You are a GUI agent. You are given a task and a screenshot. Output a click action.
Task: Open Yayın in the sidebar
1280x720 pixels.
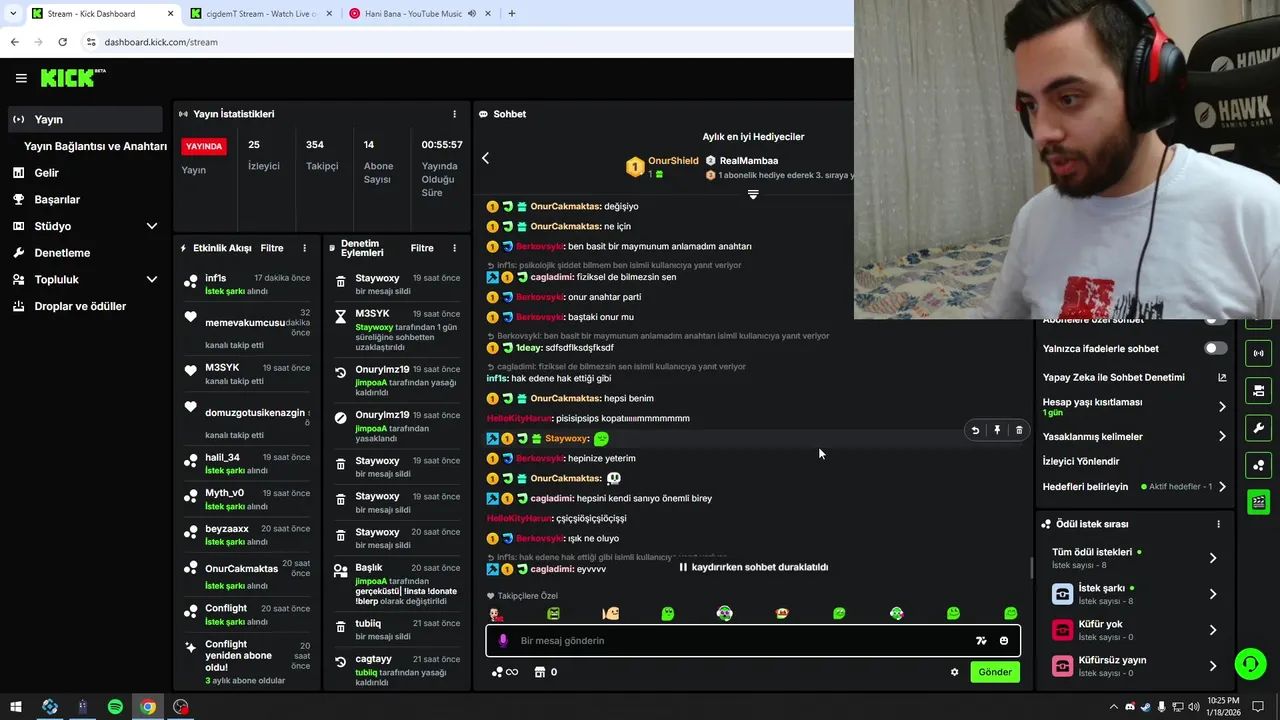tap(84, 119)
